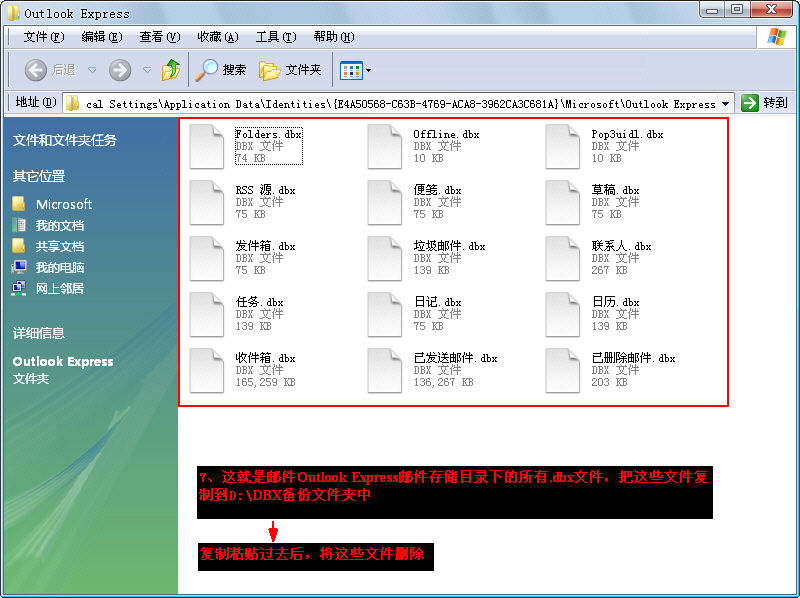Click the Forward arrow button
Image resolution: width=800 pixels, height=598 pixels.
pyautogui.click(x=120, y=70)
